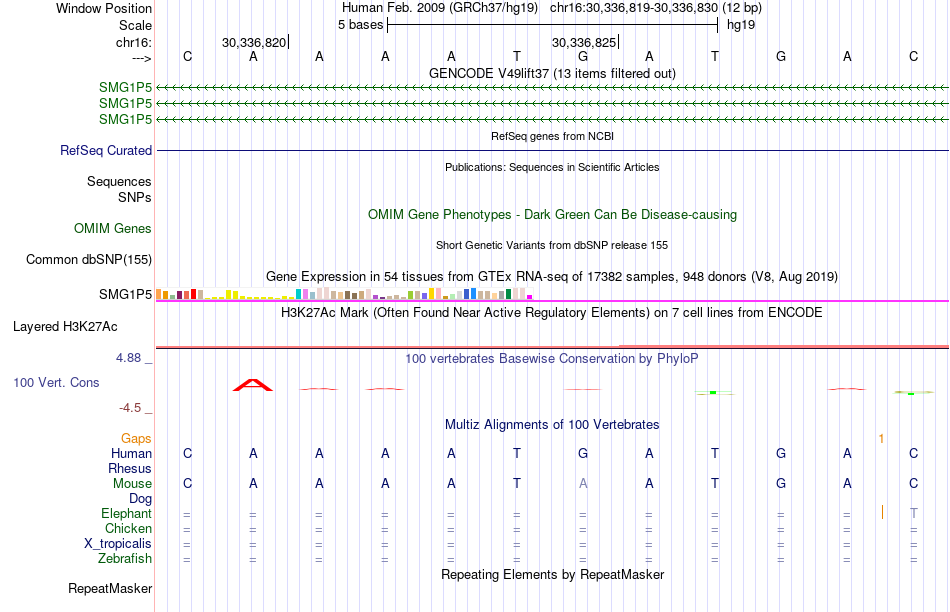950x612 pixels.
Task: Click the Window Position label
Action: [104, 8]
